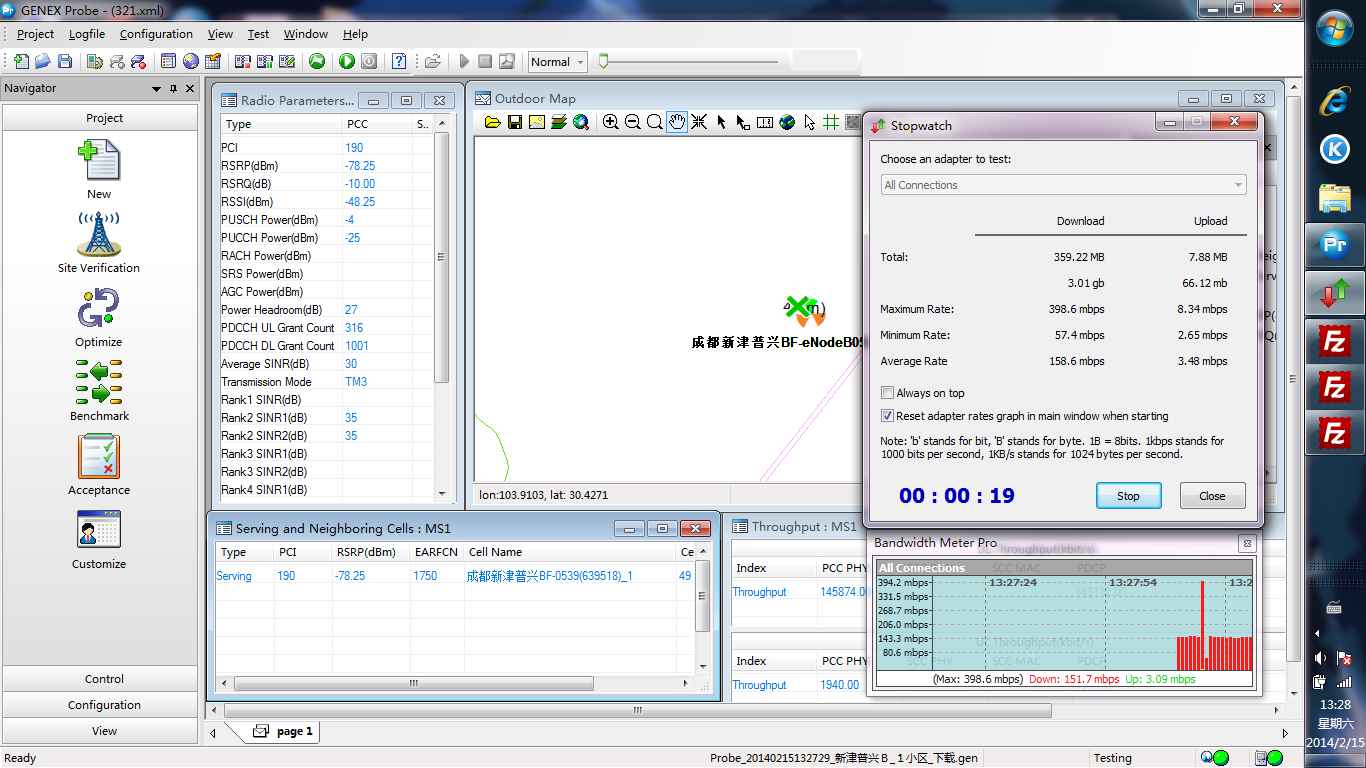Click the clock showing 13:28

(1335, 705)
